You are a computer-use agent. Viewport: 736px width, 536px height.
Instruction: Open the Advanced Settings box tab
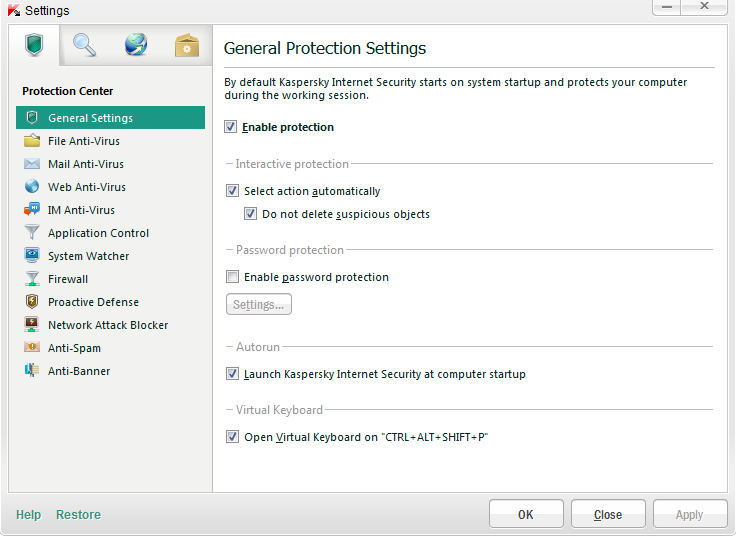(186, 45)
